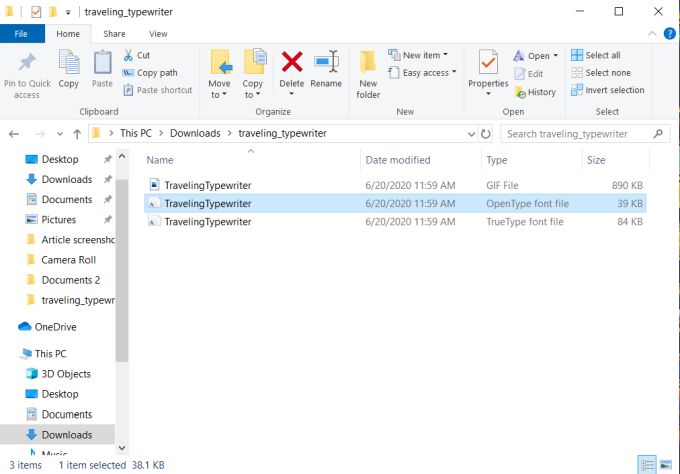Viewport: 680px width, 474px height.
Task: Switch to large icons view layout
Action: coord(666,465)
